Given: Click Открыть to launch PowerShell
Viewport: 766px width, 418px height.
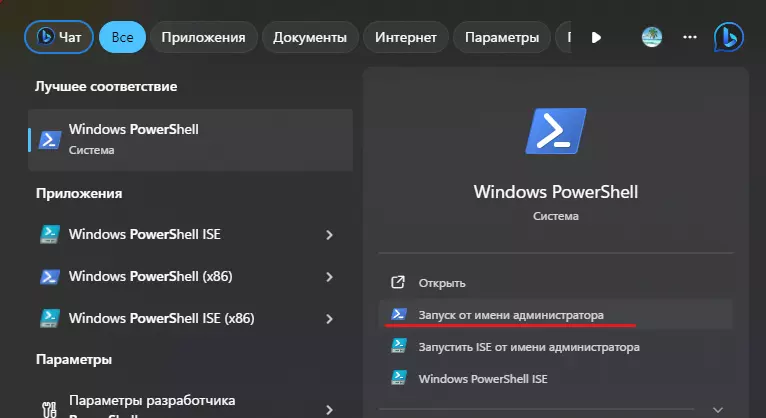Looking at the screenshot, I should (x=442, y=283).
